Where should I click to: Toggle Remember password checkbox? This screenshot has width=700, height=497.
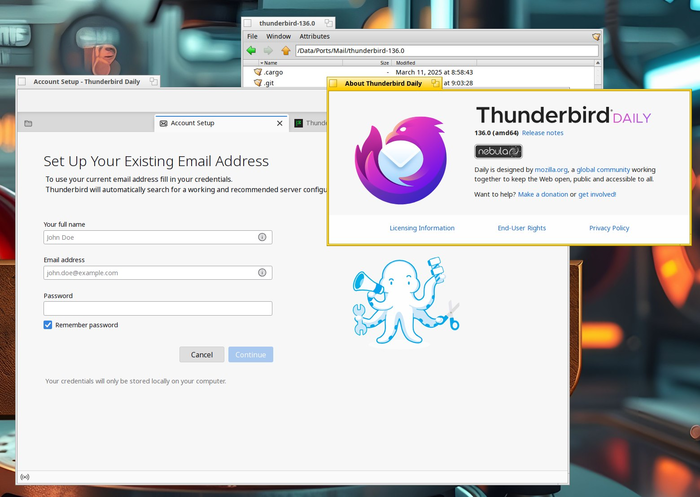click(x=48, y=325)
